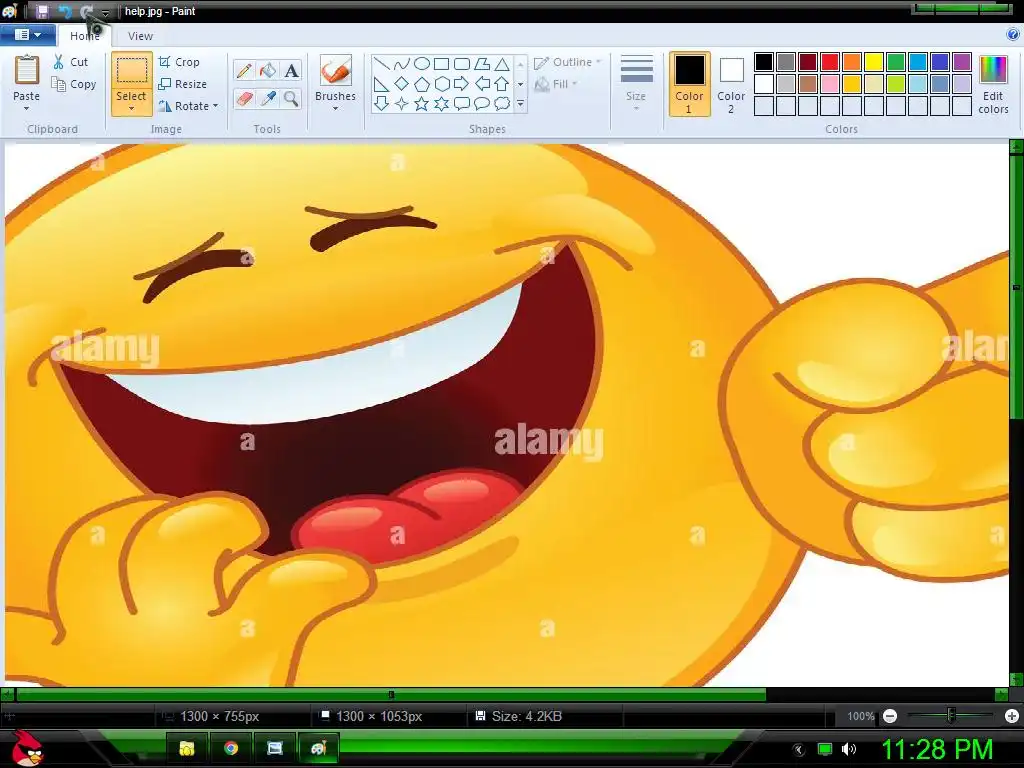Choose the Diamond shape
This screenshot has width=1024, height=768.
(x=402, y=84)
